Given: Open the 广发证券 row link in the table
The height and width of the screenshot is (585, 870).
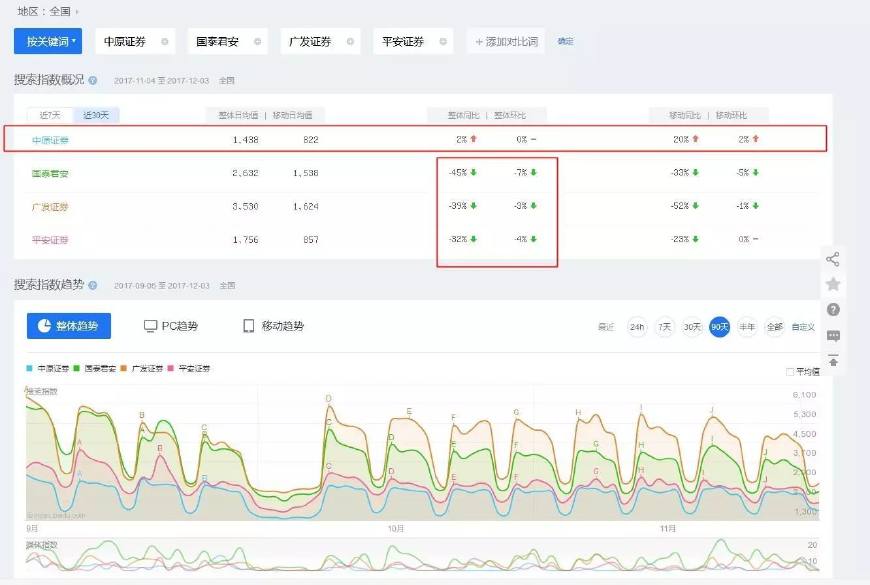Looking at the screenshot, I should click(50, 206).
